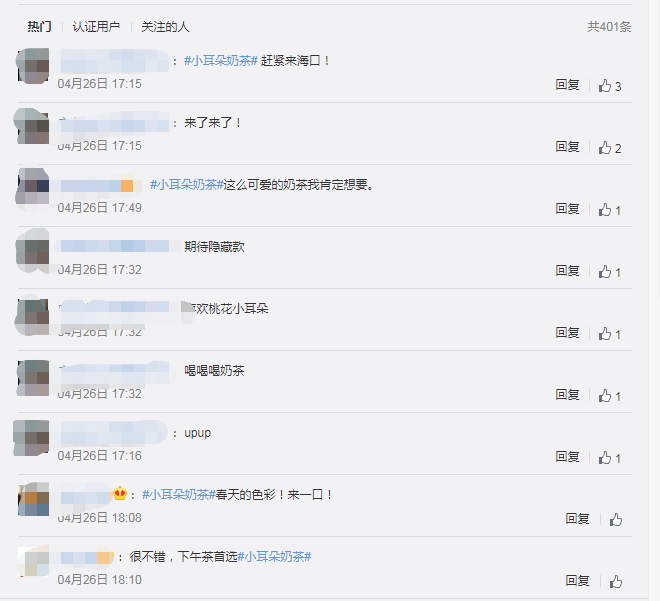This screenshot has height=601, width=660.
Task: Open avatar of the '来了来了！' commenter
Action: [32, 127]
